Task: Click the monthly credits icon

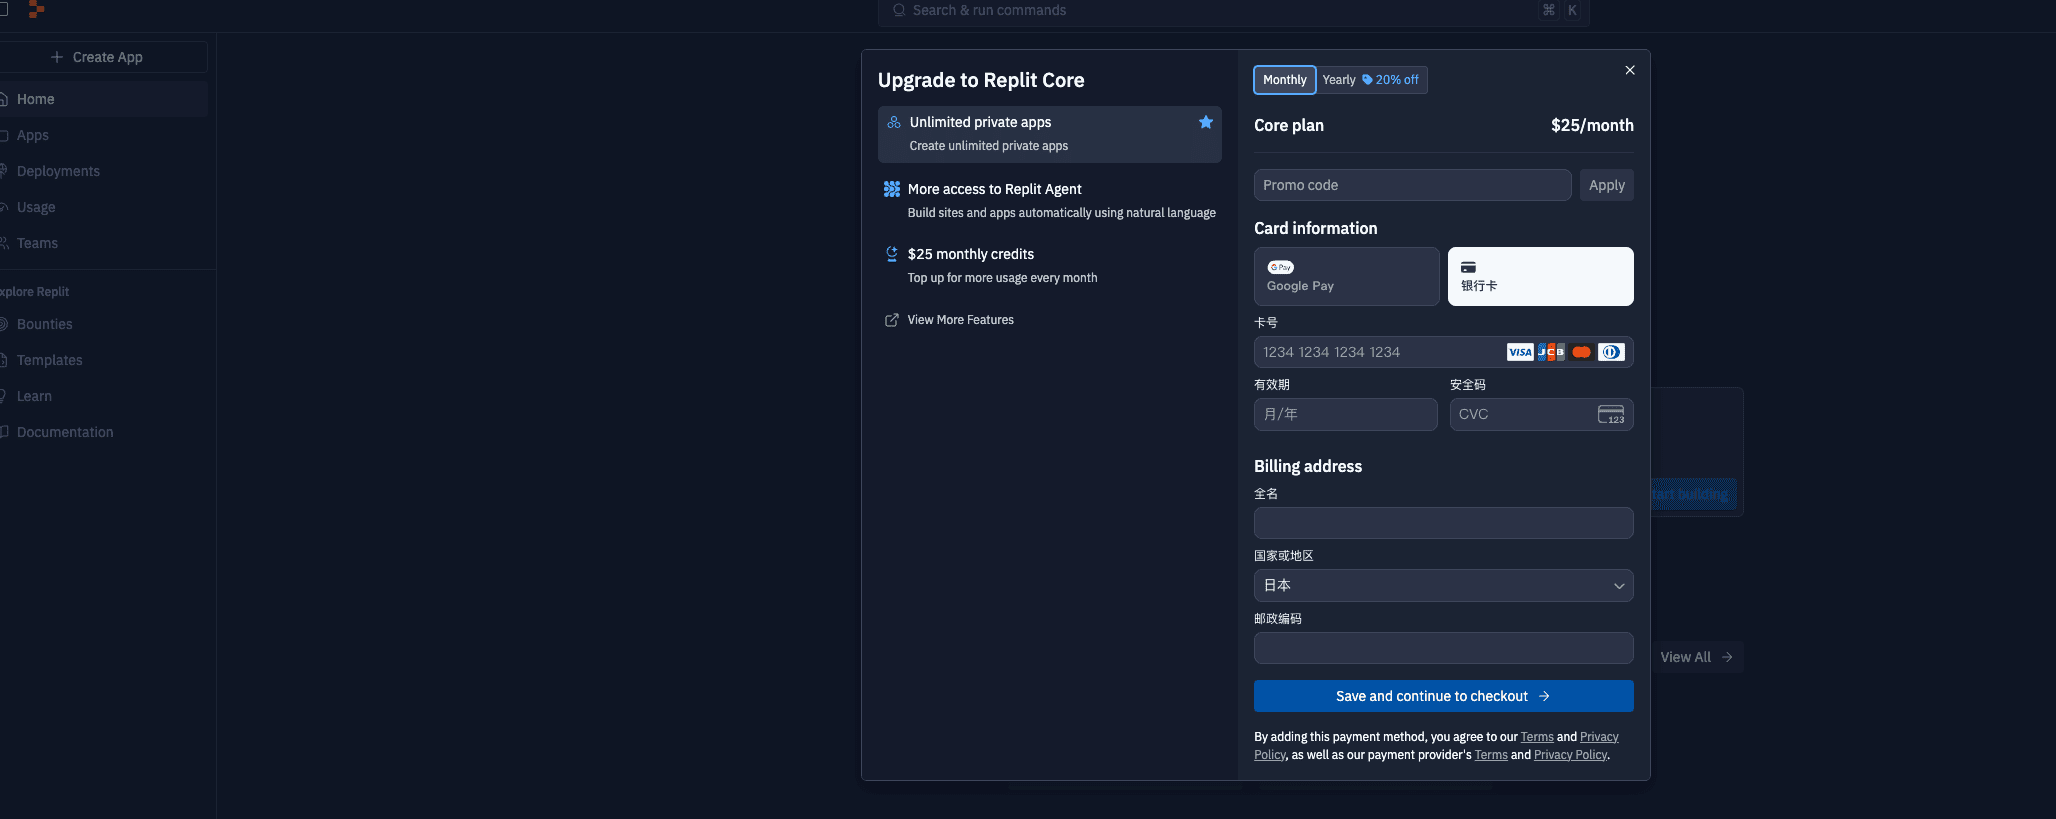Action: 892,254
